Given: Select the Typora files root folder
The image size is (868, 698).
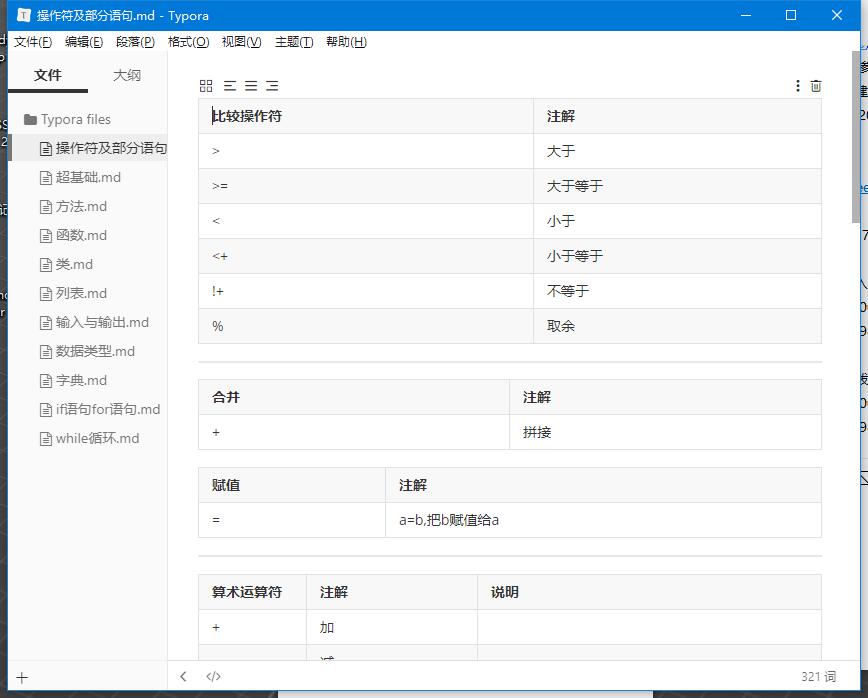Looking at the screenshot, I should (75, 119).
